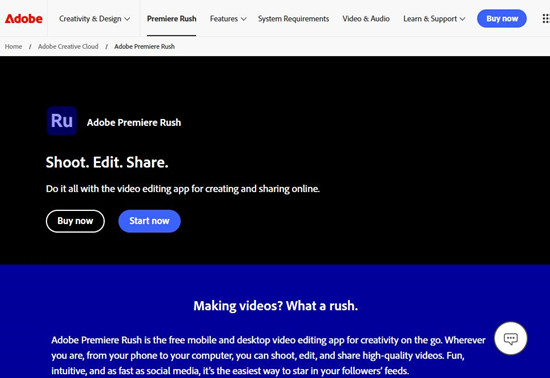Screen dimensions: 550x378
Task: Open Adobe Creative Cloud breadcrumb link
Action: coord(68,46)
